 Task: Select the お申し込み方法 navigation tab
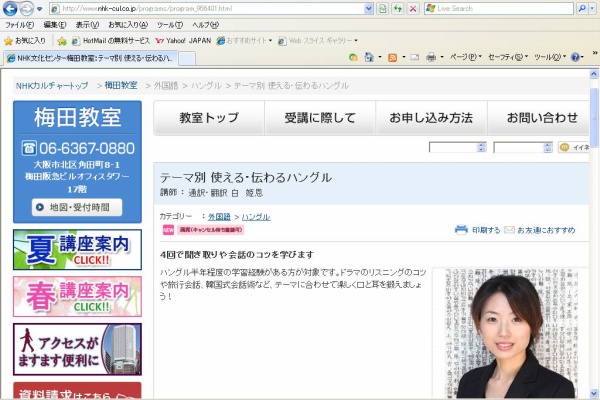tap(431, 118)
